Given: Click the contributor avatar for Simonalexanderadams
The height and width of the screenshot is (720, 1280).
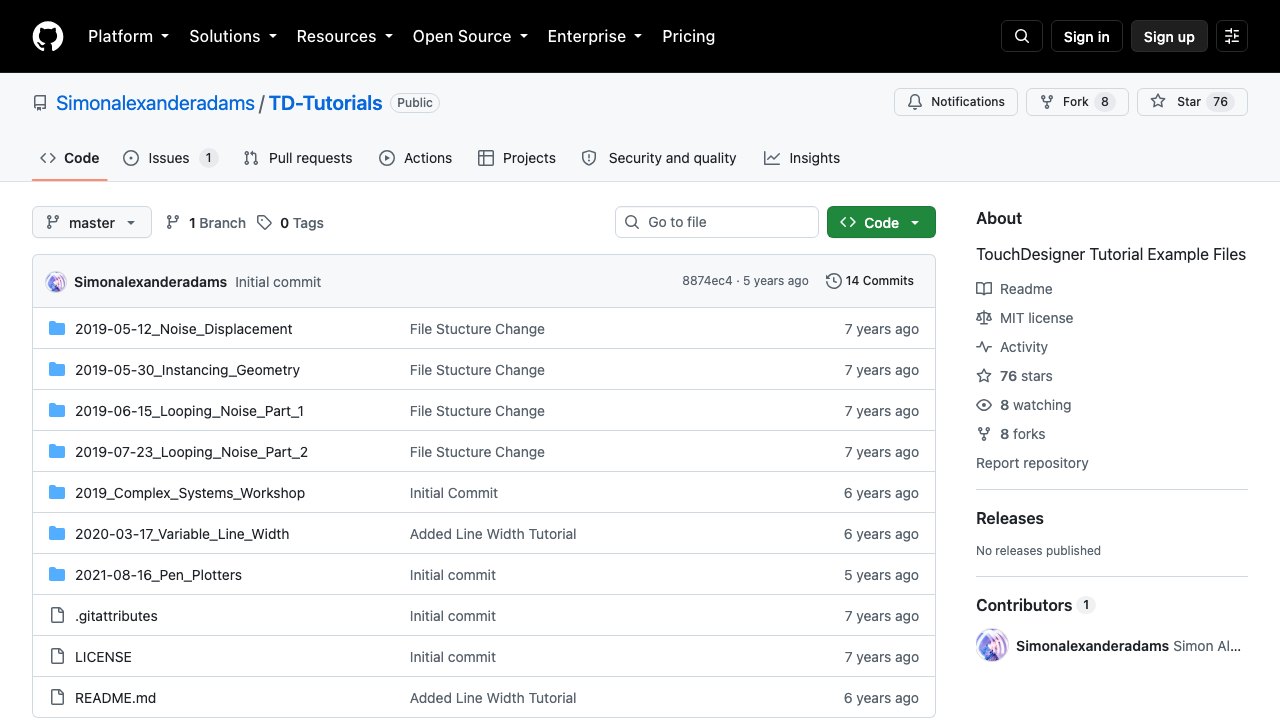Looking at the screenshot, I should pos(992,646).
